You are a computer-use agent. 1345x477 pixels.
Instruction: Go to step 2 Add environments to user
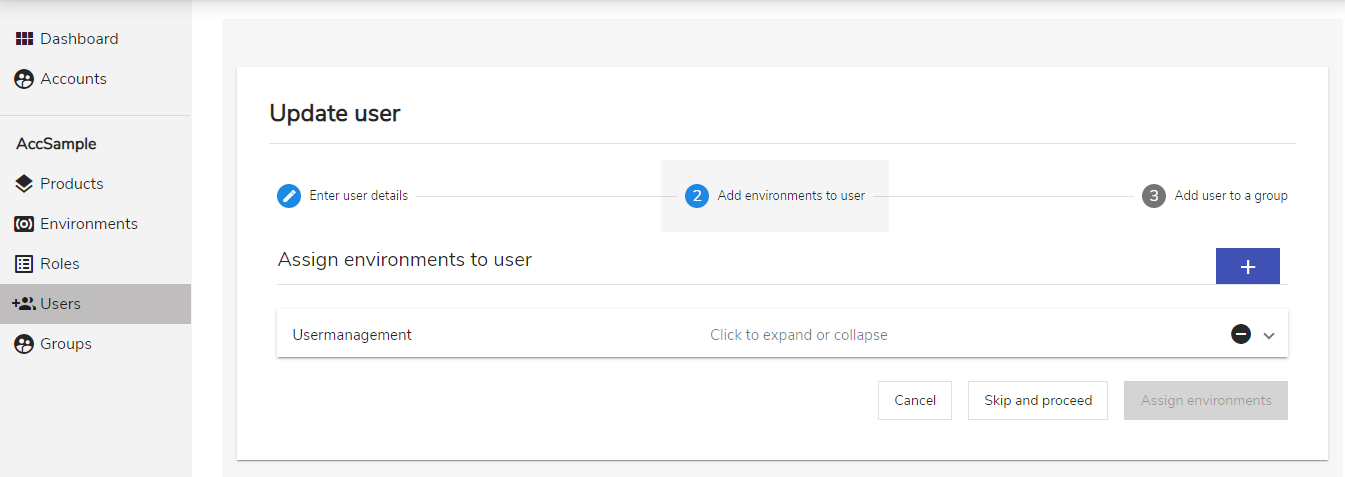pyautogui.click(x=775, y=196)
